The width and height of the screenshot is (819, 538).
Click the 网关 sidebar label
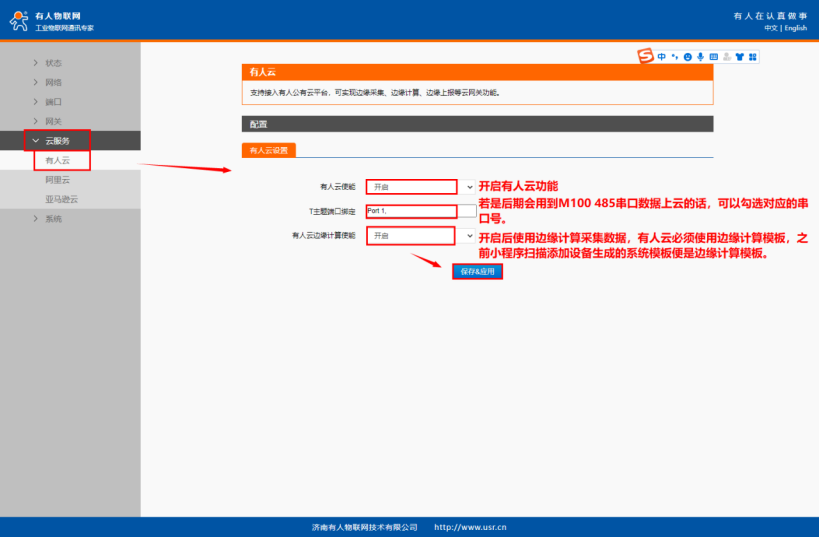pos(53,121)
